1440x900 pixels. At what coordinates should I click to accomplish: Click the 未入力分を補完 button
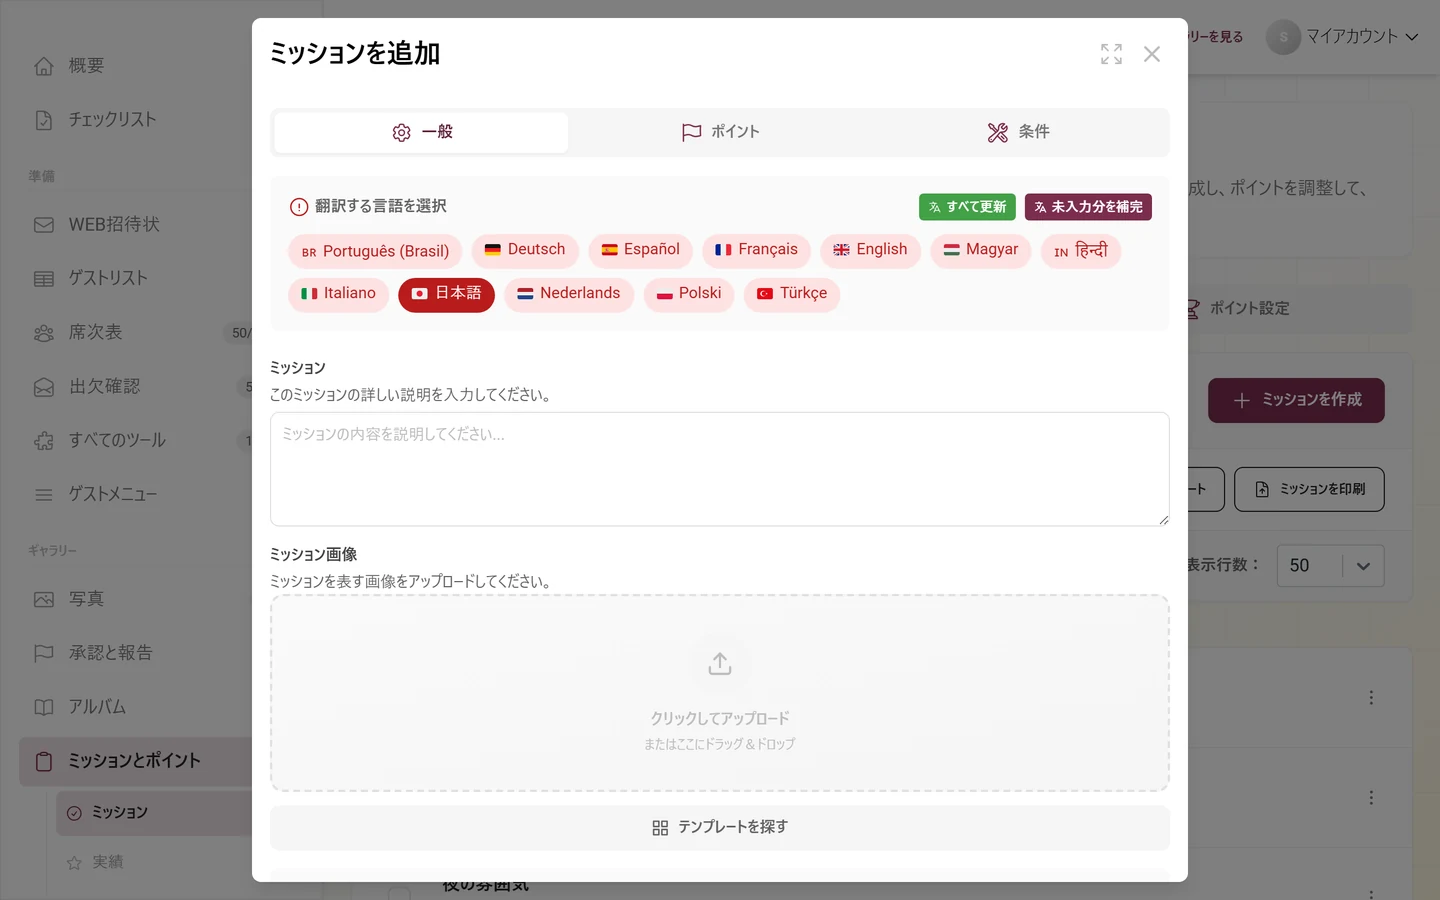1088,207
